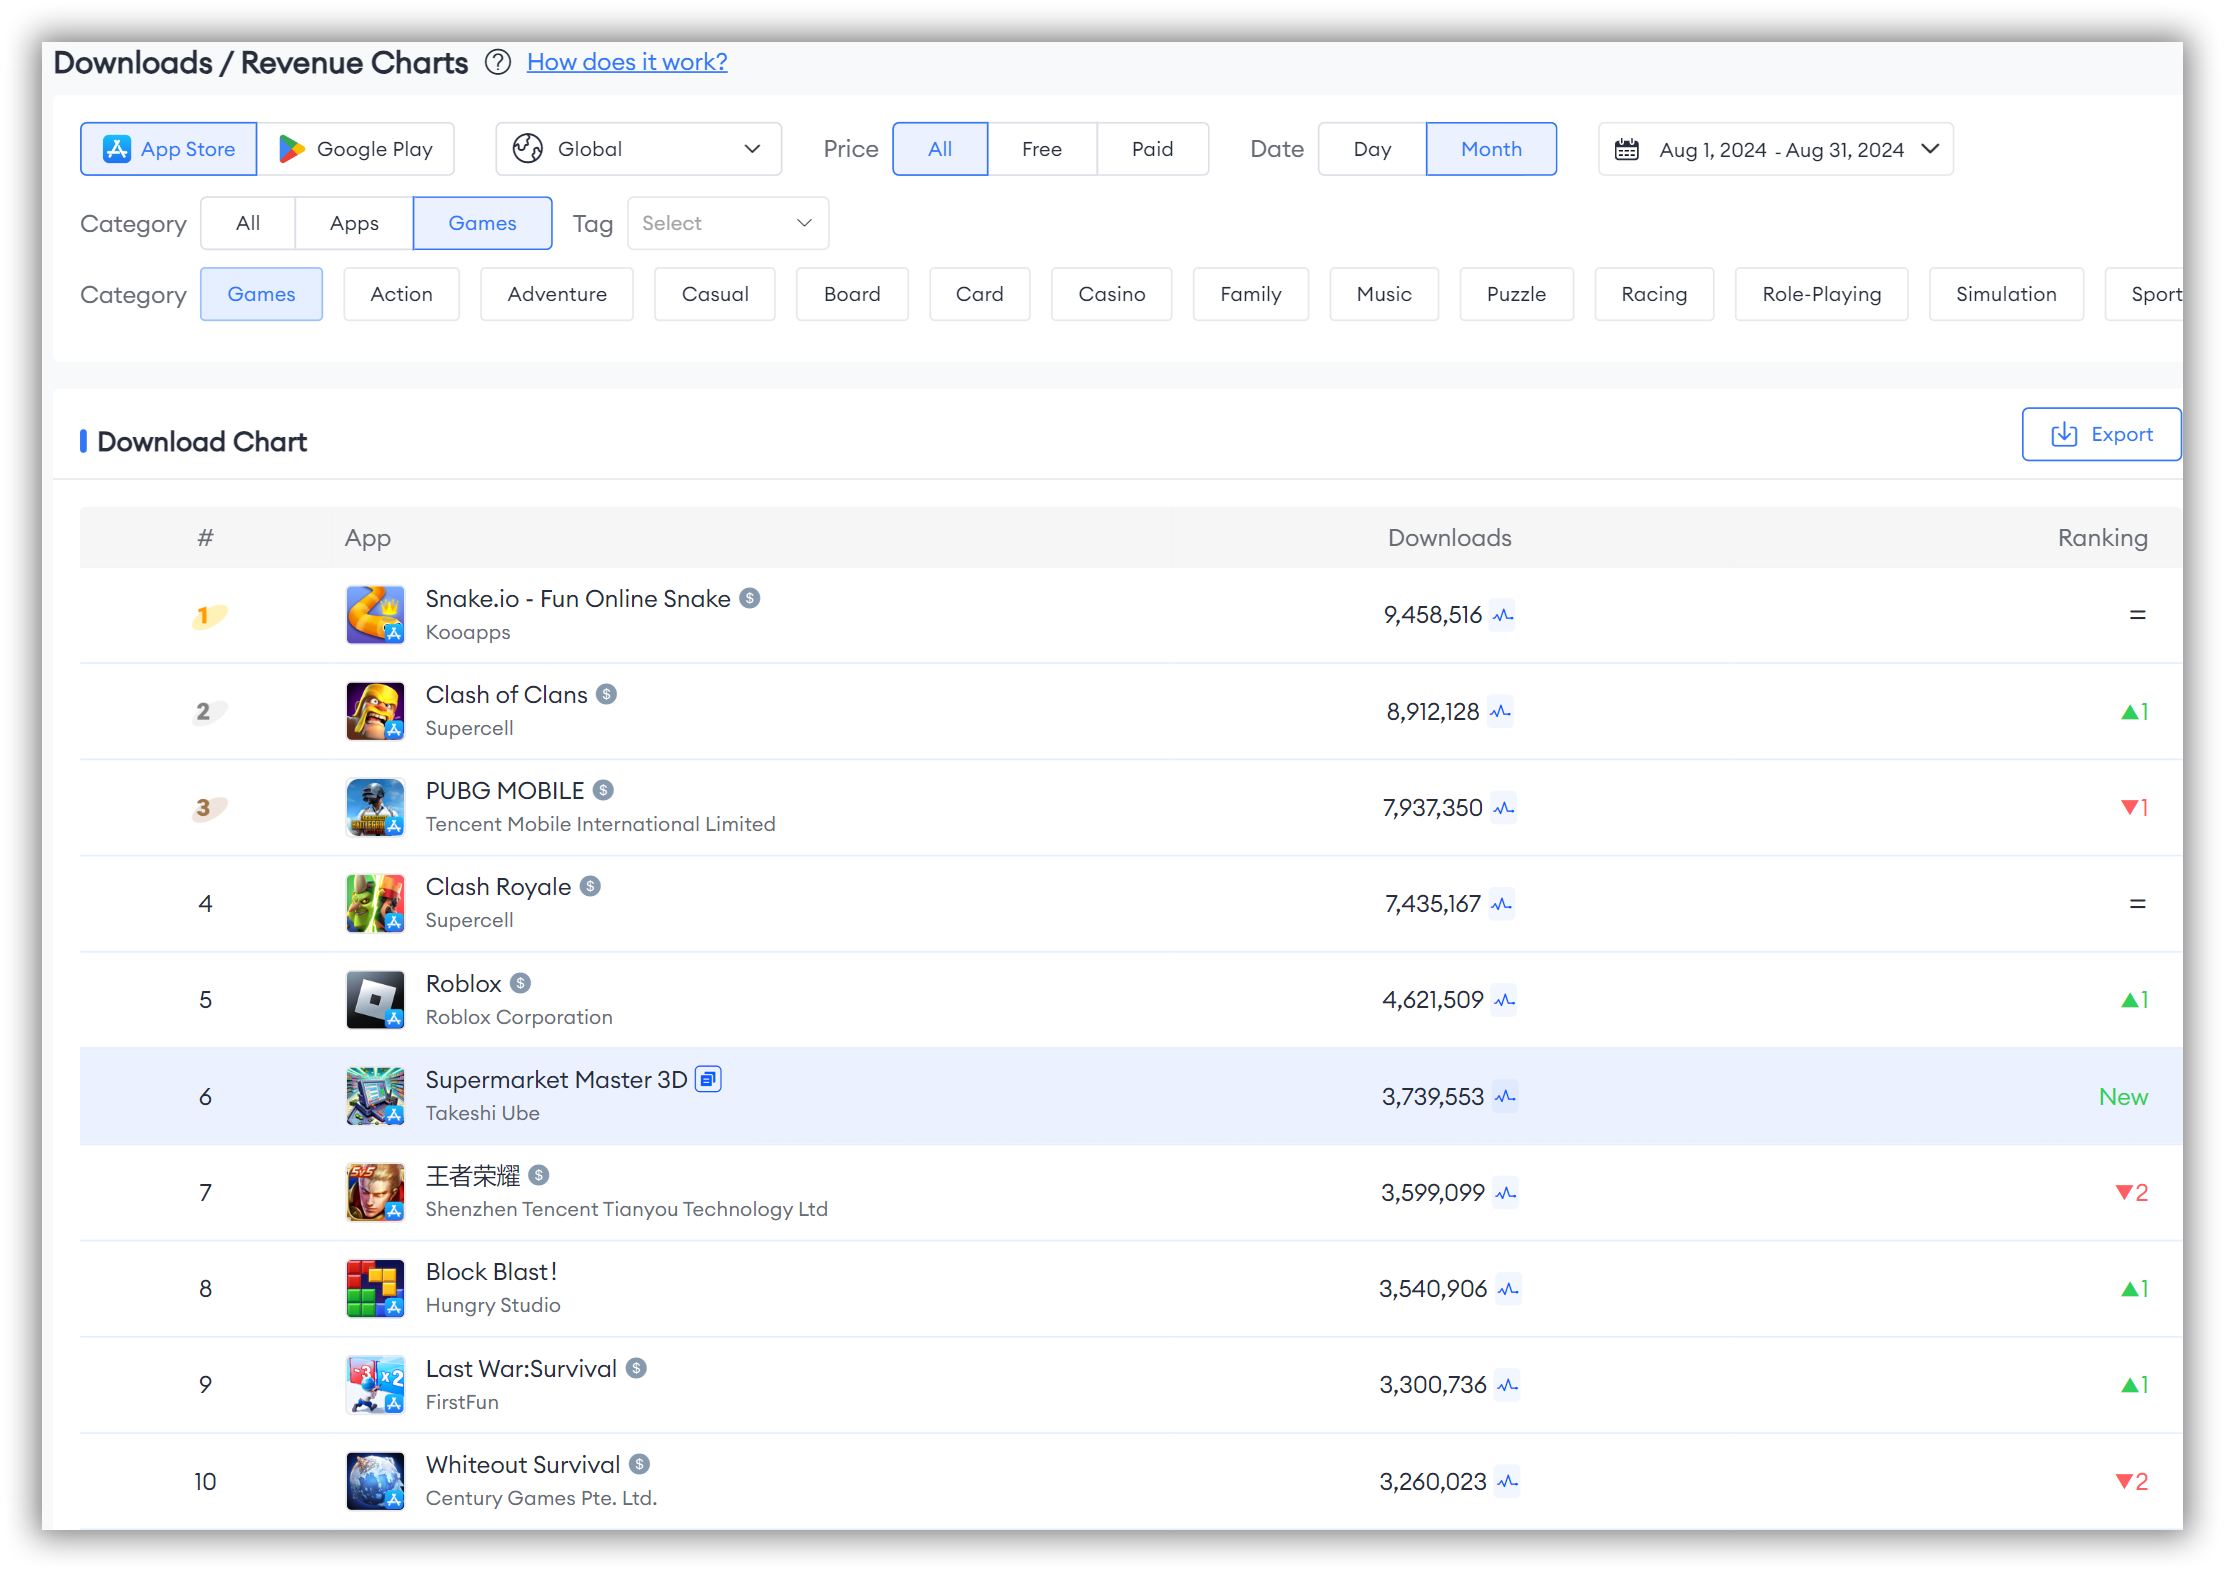Select the Action games category
This screenshot has height=1572, width=2225.
point(401,293)
